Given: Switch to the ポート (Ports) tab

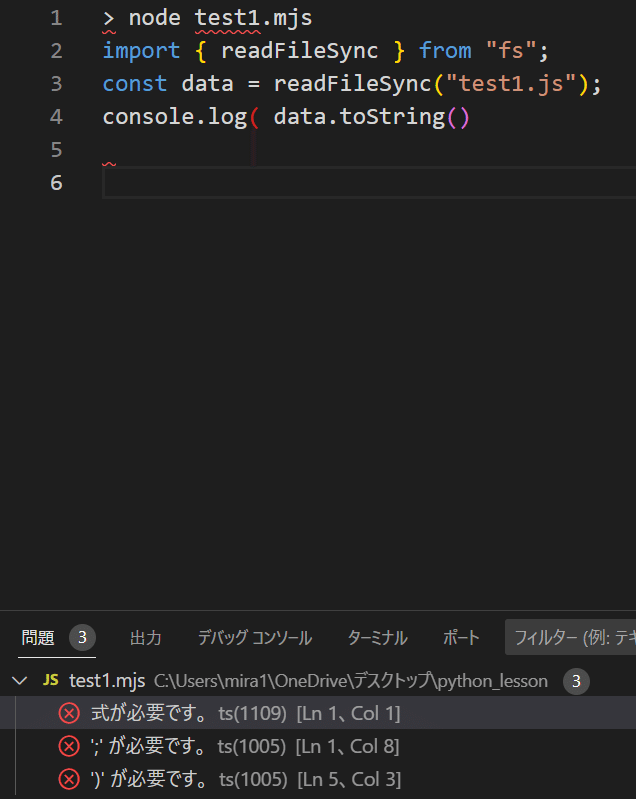Looking at the screenshot, I should coord(461,637).
